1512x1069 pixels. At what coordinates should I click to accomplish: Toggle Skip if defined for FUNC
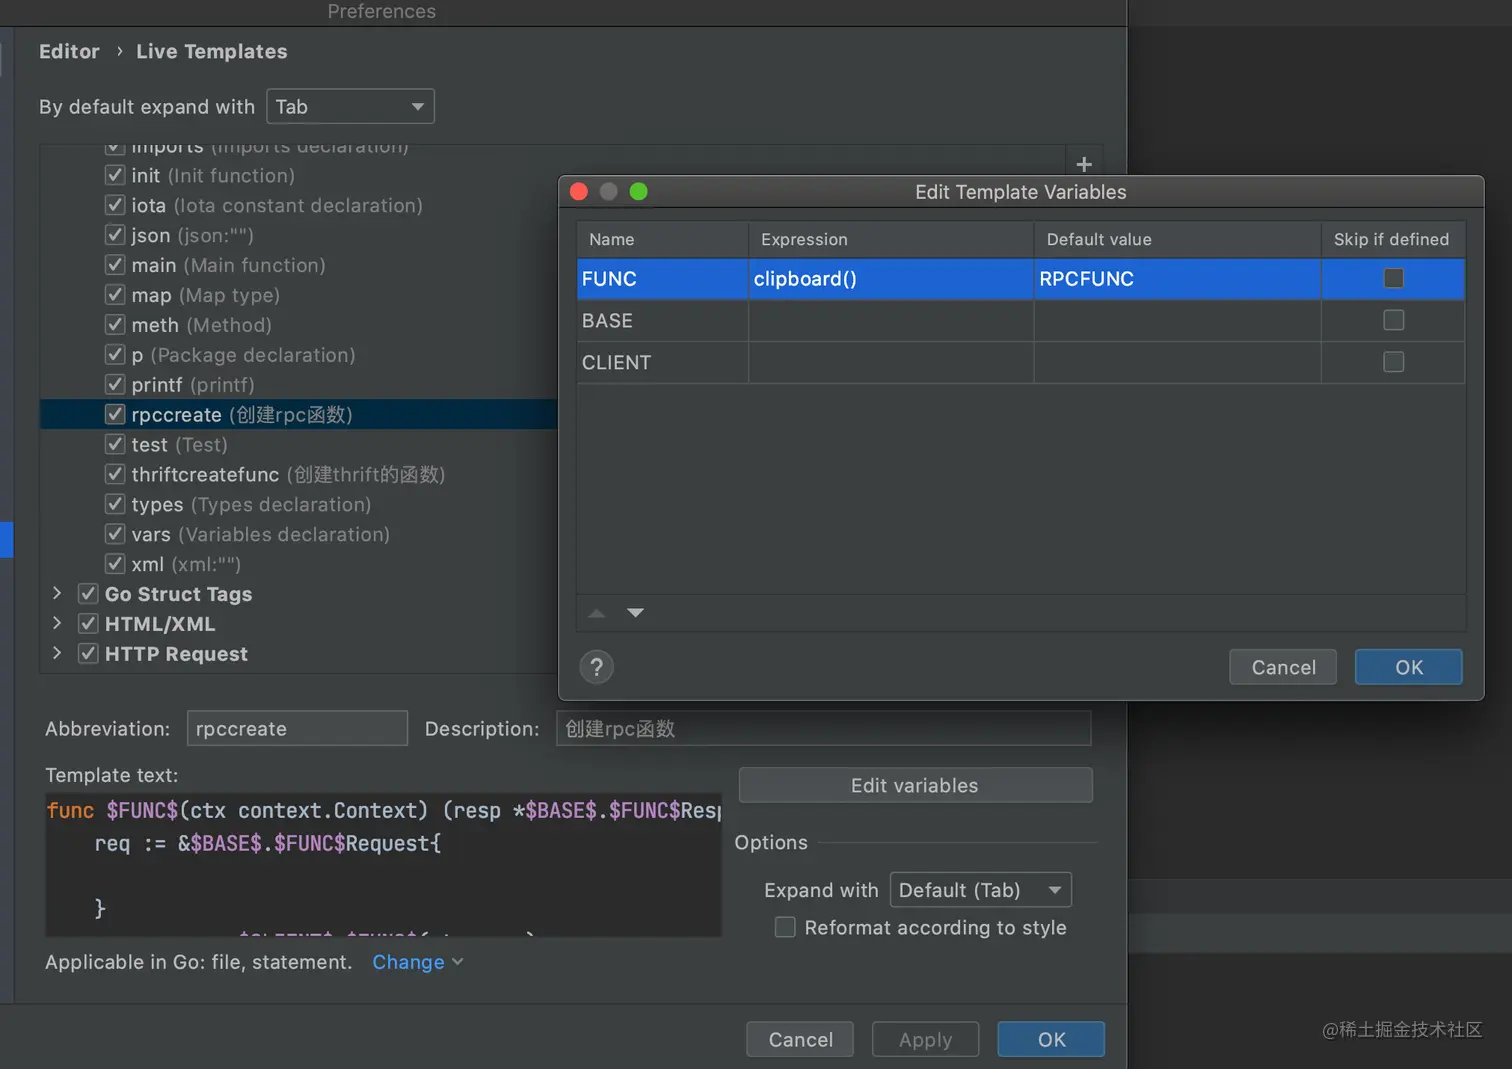coord(1393,278)
